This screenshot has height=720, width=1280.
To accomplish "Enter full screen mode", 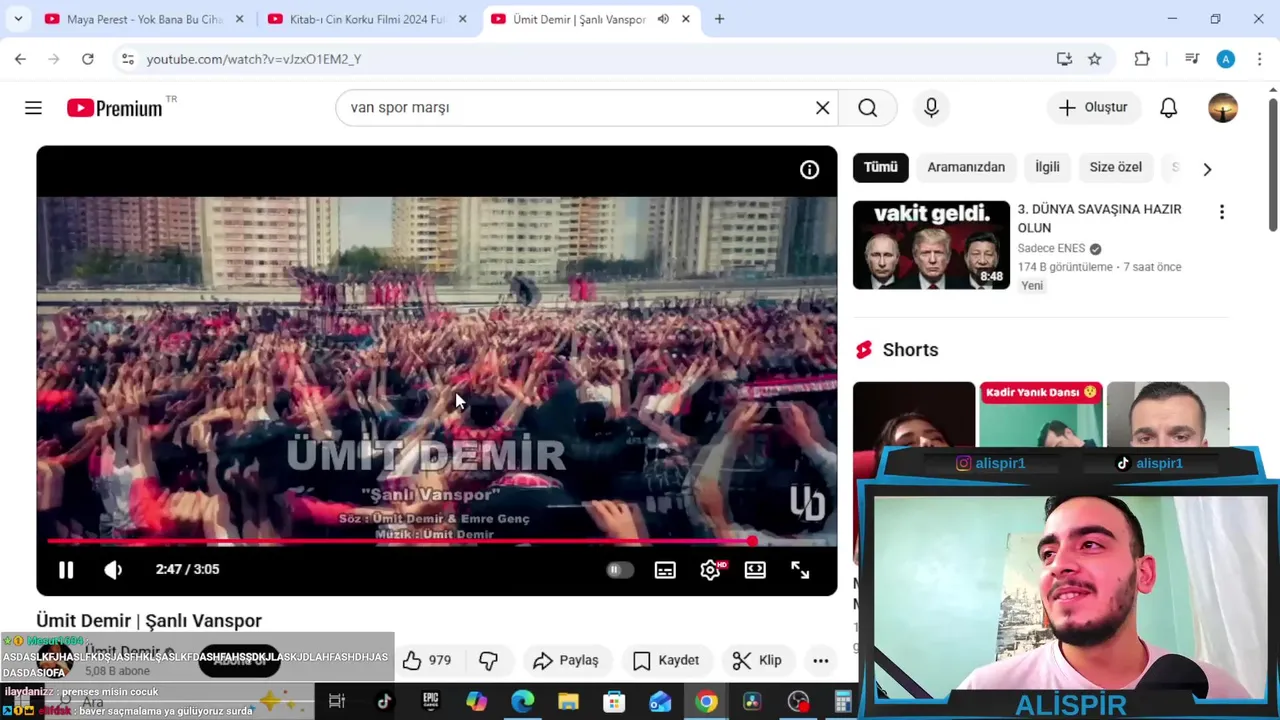I will point(800,570).
